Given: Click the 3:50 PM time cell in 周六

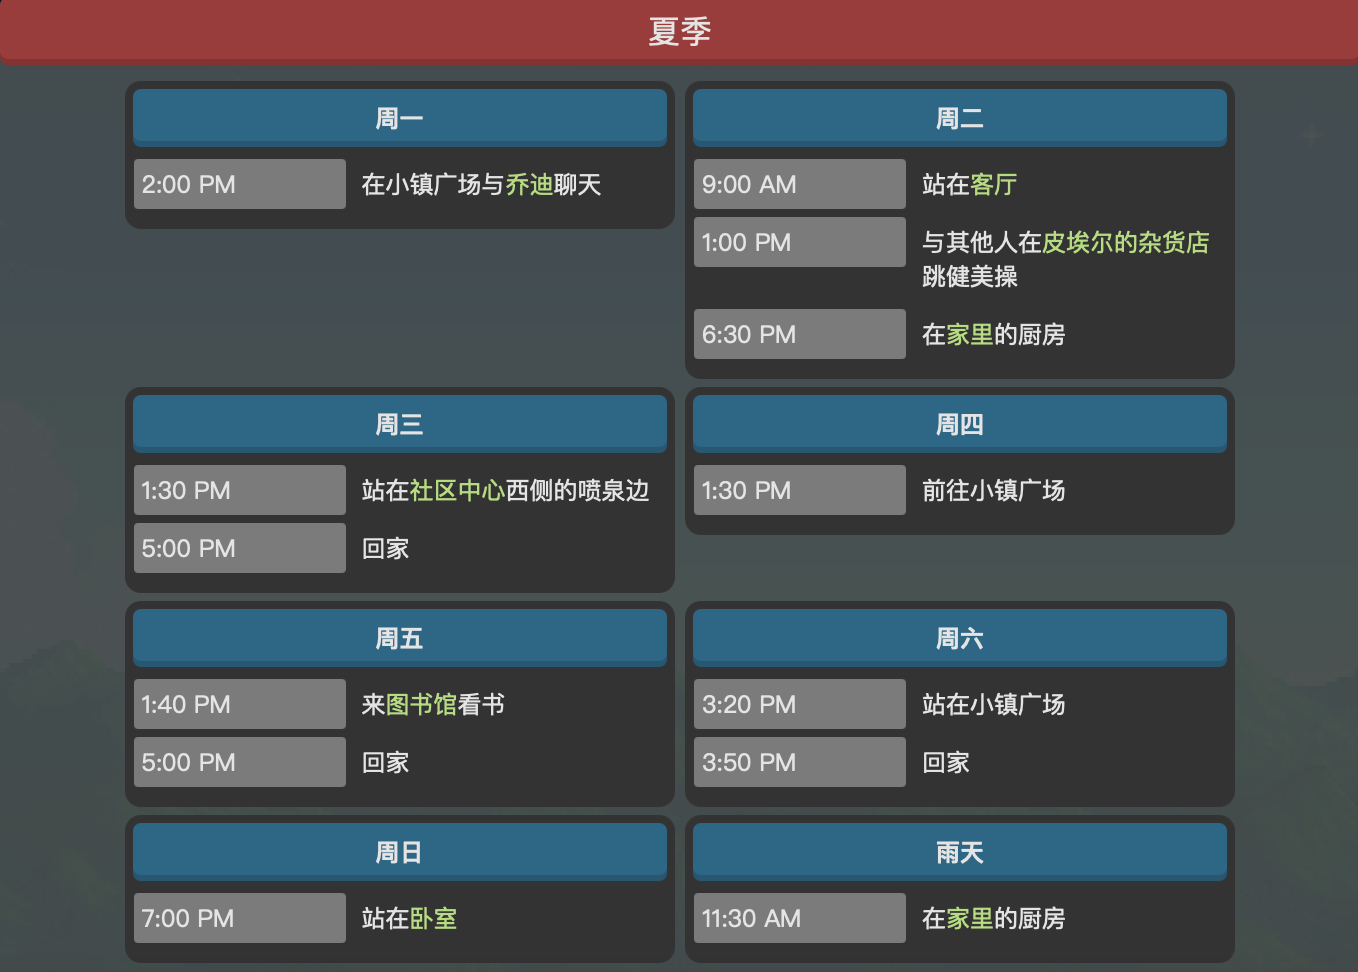Looking at the screenshot, I should [x=800, y=762].
